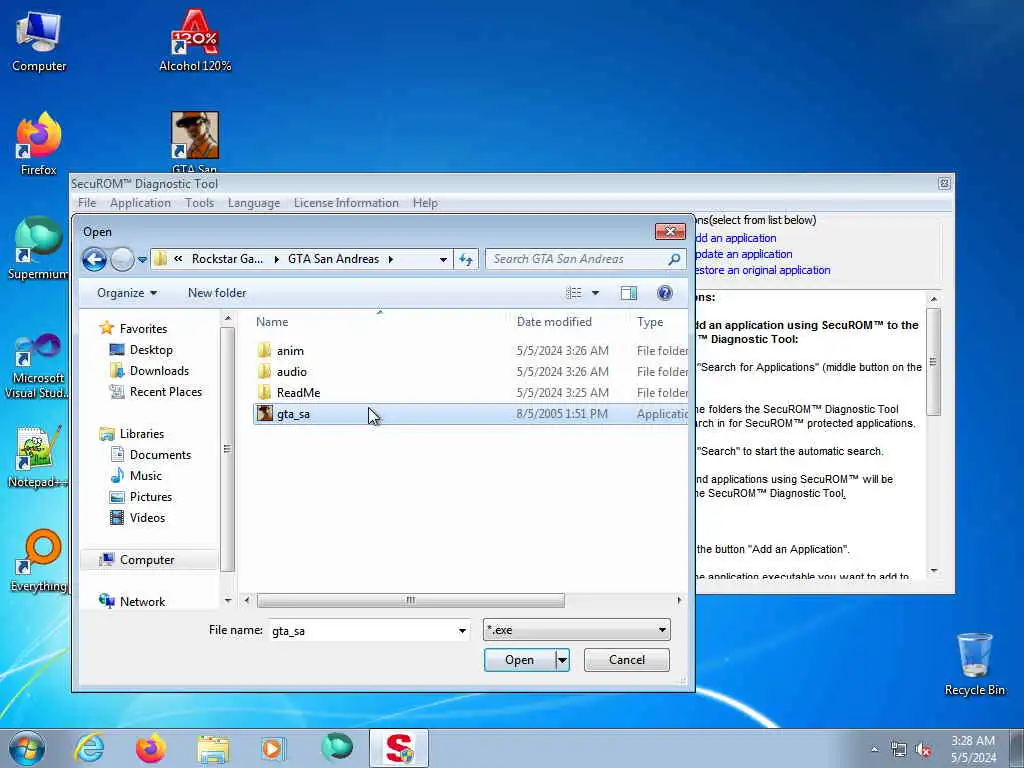Open the Application menu
1024x768 pixels.
[x=140, y=203]
